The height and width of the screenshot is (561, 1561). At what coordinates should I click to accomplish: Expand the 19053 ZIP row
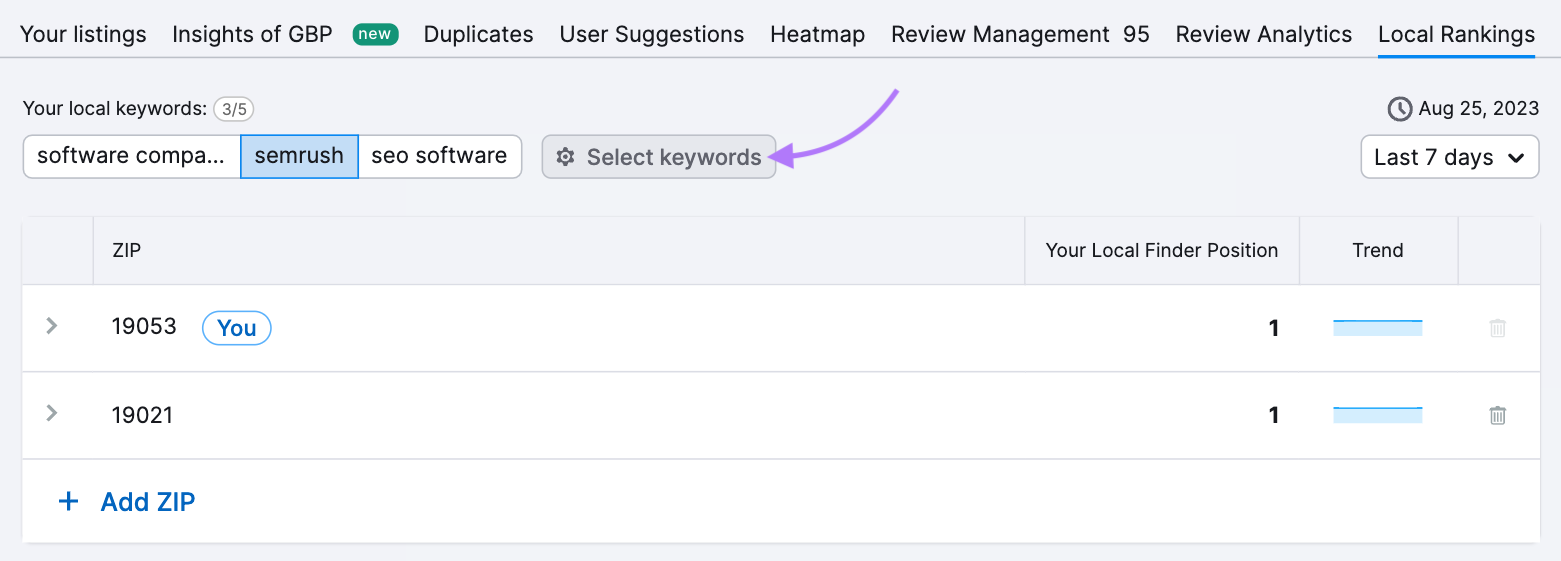tap(52, 326)
